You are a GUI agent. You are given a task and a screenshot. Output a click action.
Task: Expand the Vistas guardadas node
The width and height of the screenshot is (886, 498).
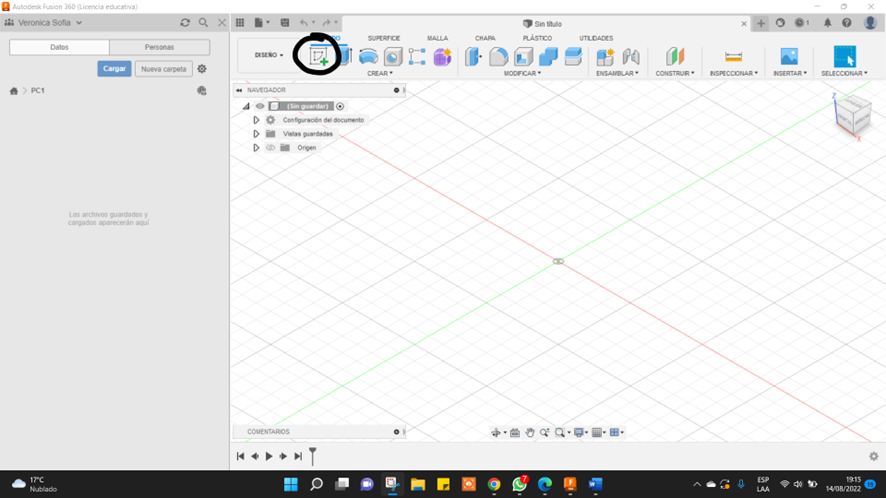[256, 134]
